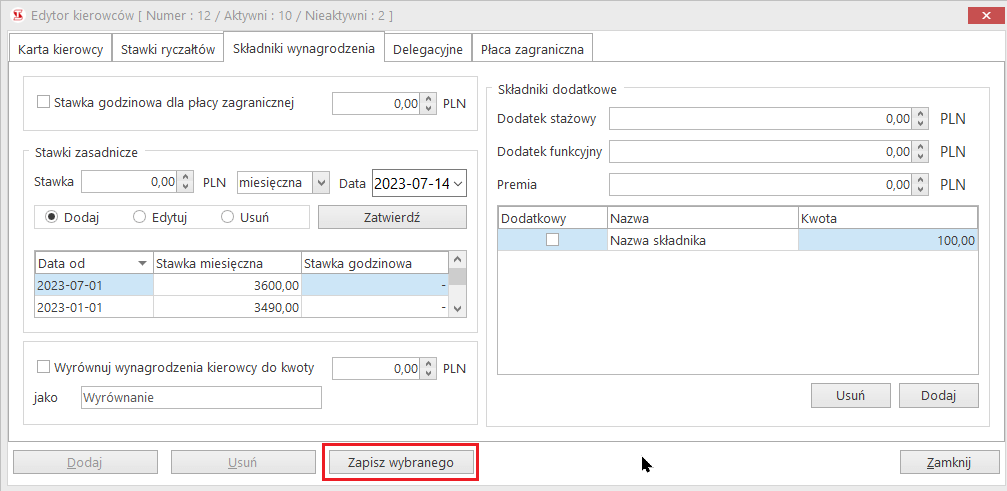Adjust the Stawka value spinner
Screen dimensions: 1007x491
point(186,182)
